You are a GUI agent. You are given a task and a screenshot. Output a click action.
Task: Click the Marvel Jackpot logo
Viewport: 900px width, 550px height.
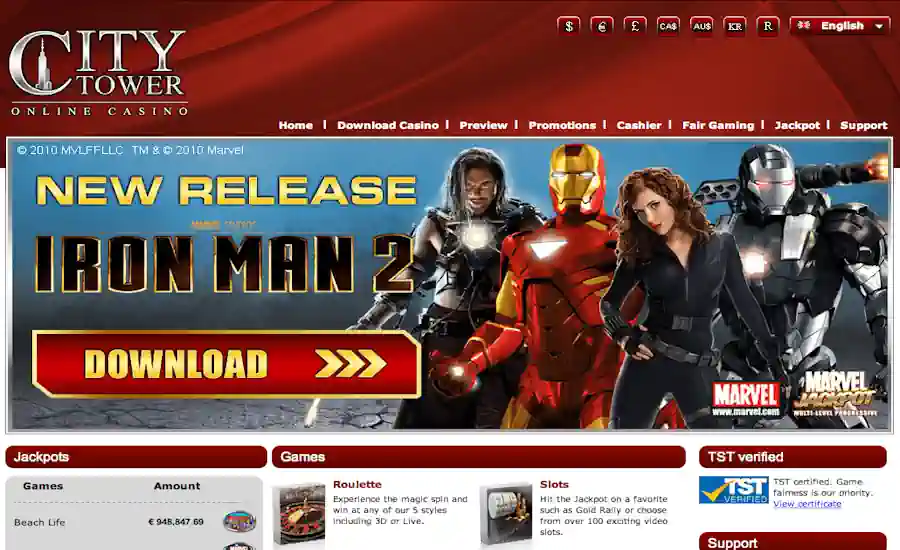pos(836,394)
